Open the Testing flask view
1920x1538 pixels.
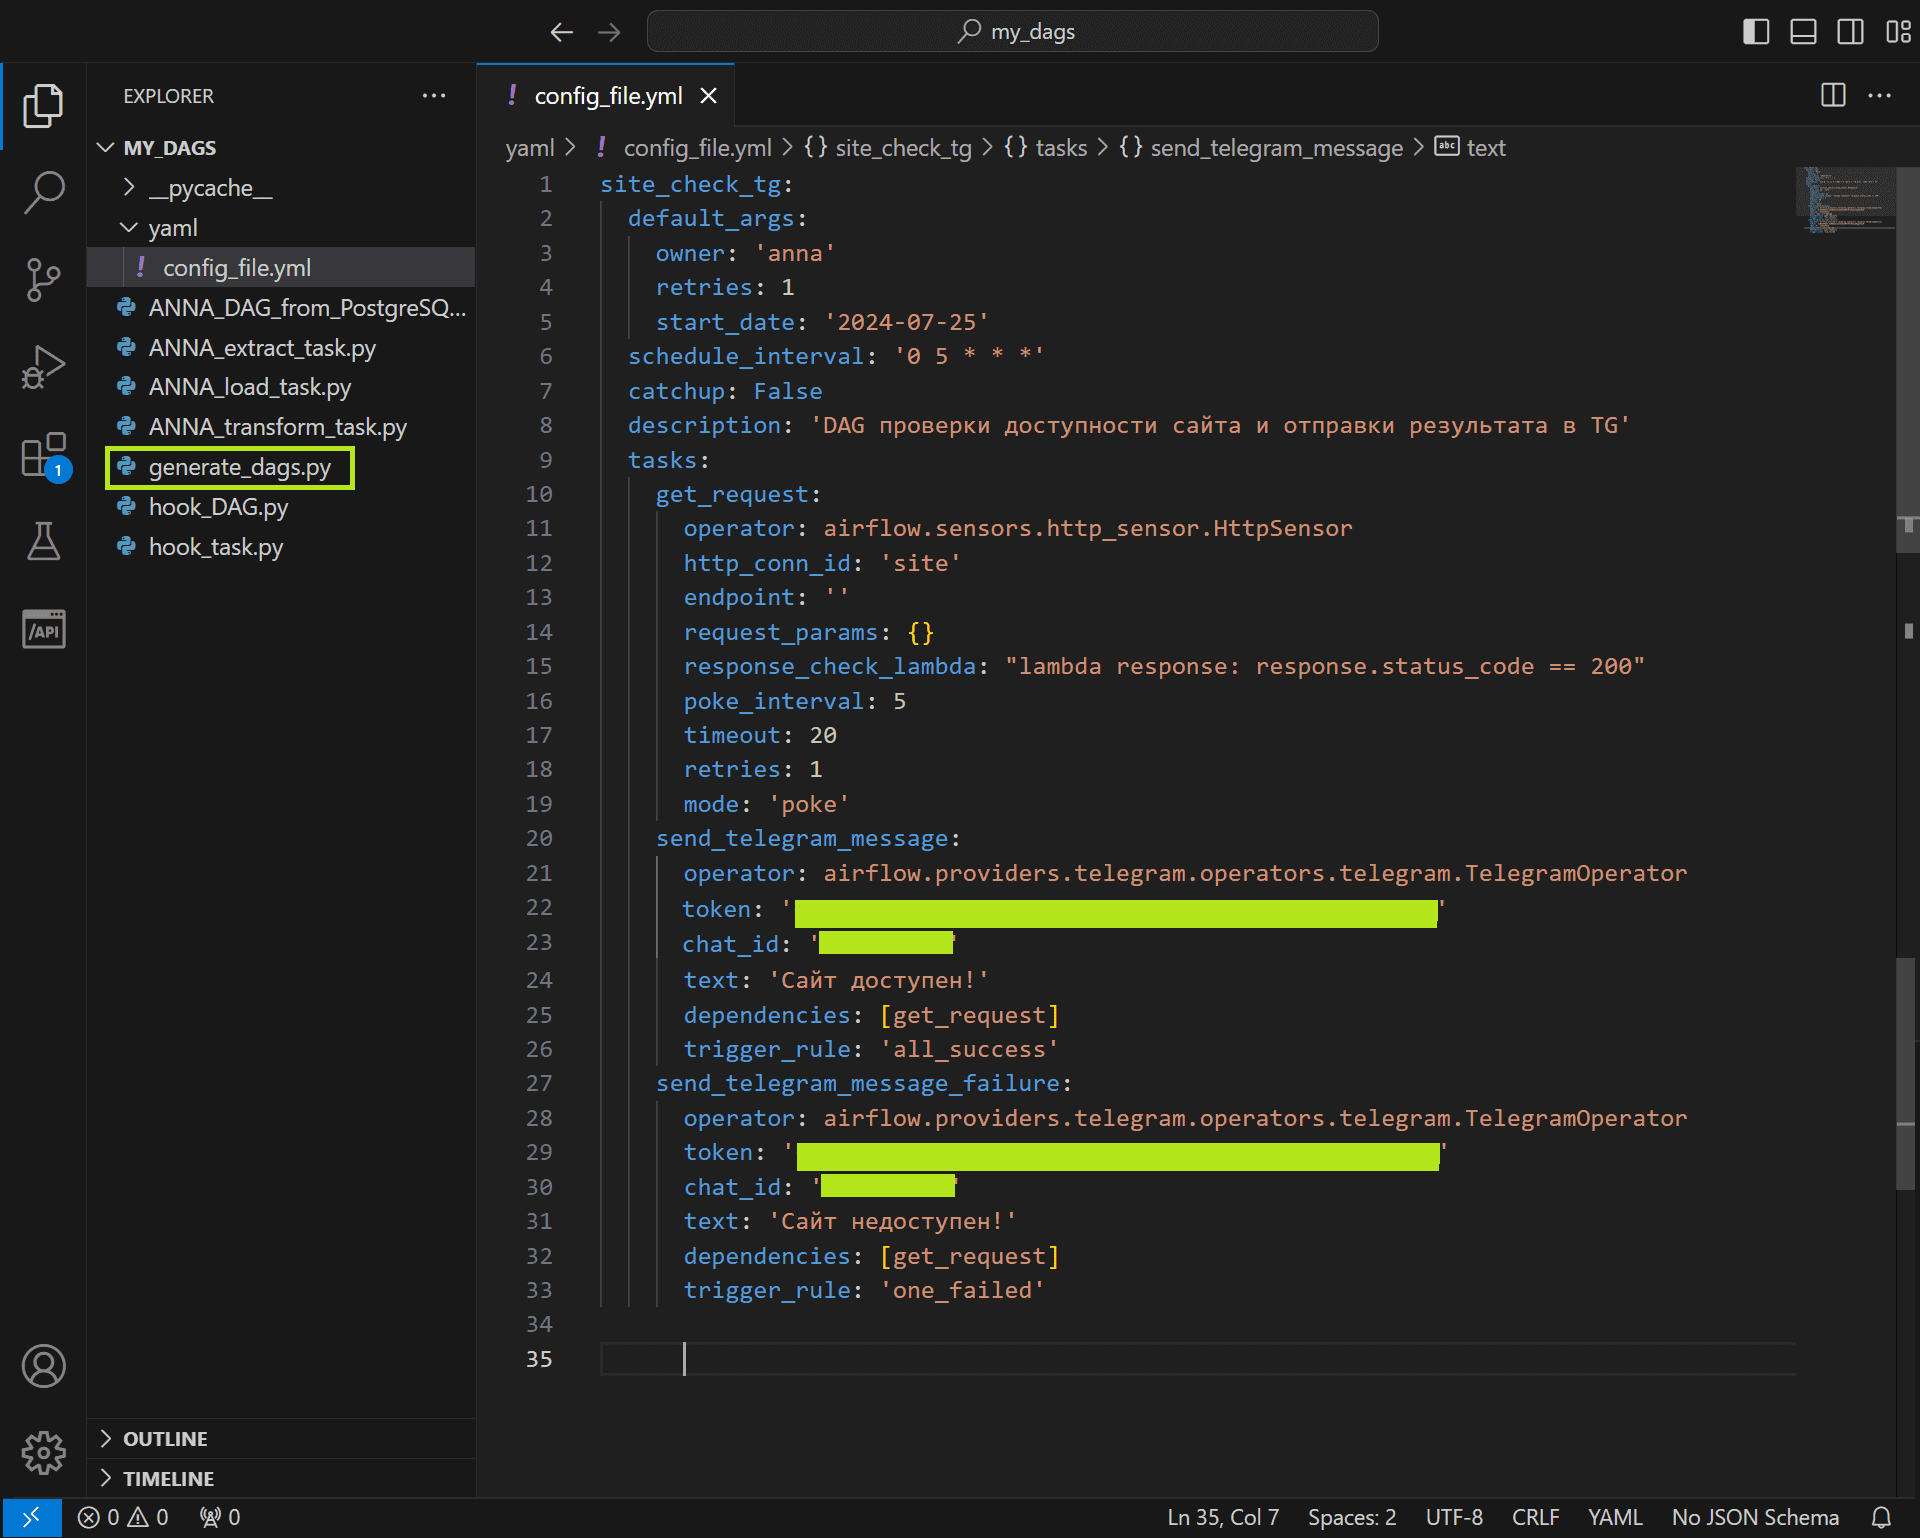coord(43,541)
